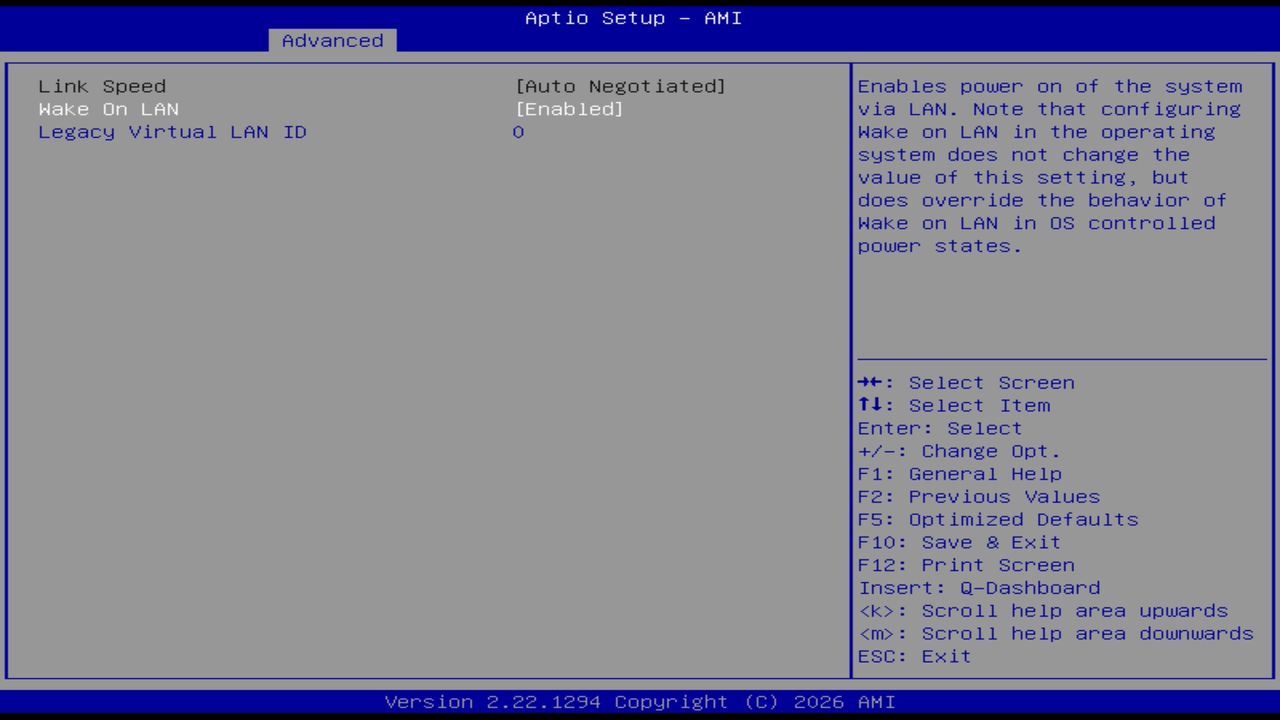Edit the Legacy Virtual LAN ID value 0

point(518,131)
